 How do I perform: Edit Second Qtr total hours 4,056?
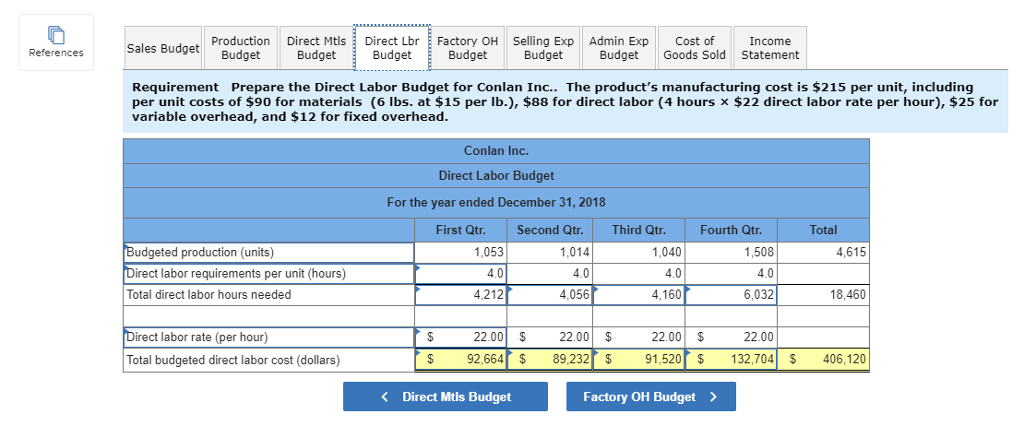550,295
